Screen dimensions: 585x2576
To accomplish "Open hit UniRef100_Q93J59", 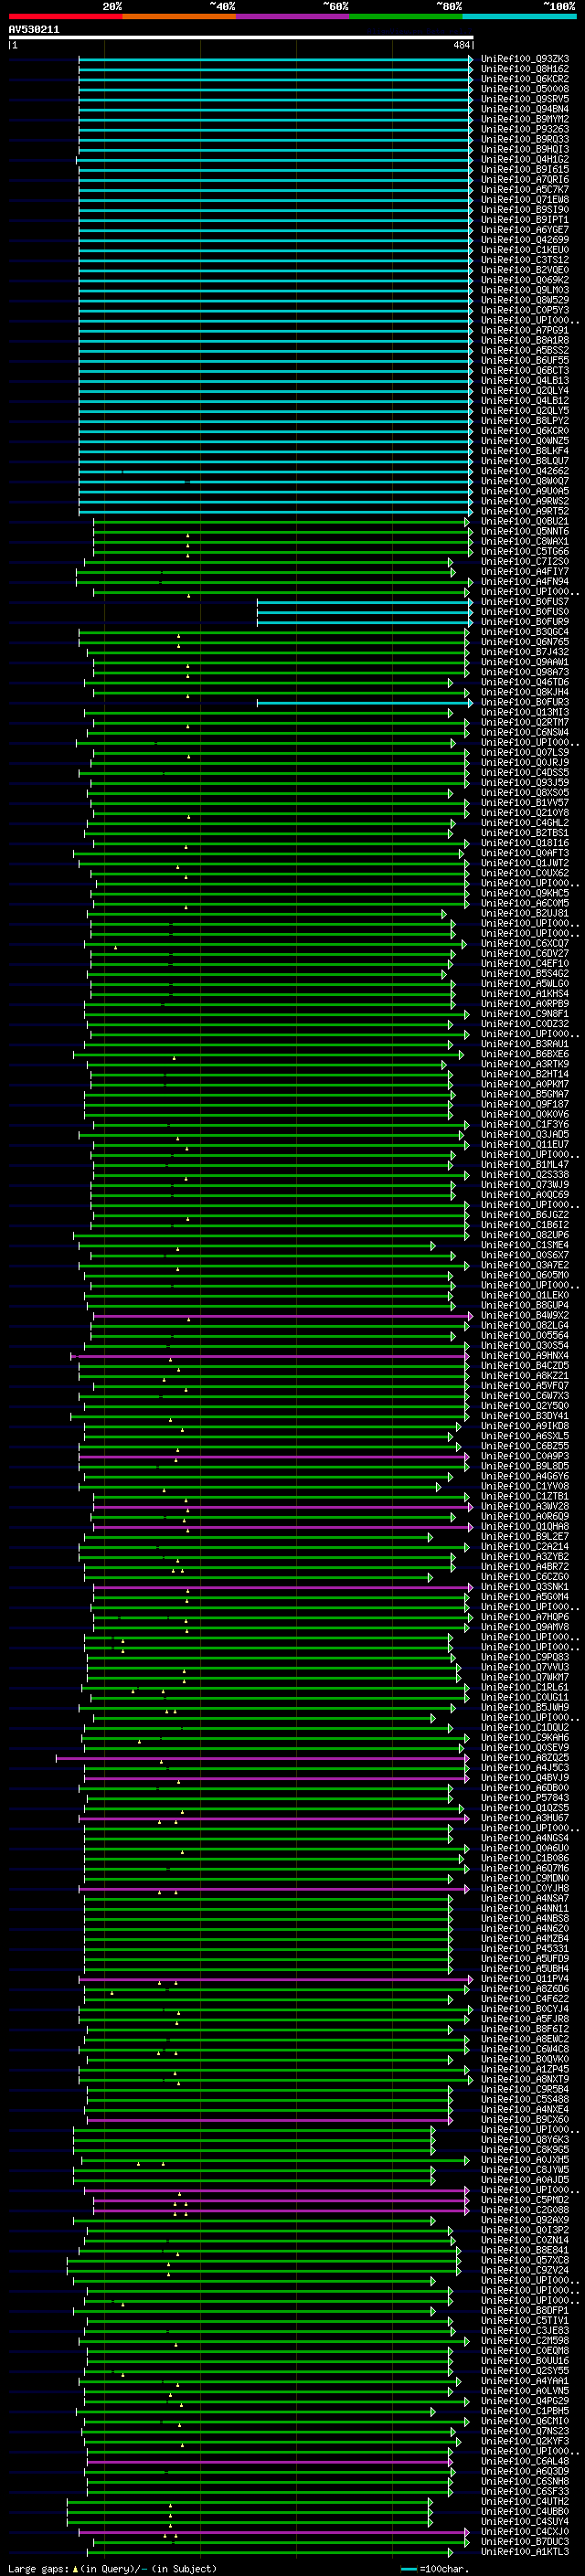I will (525, 783).
